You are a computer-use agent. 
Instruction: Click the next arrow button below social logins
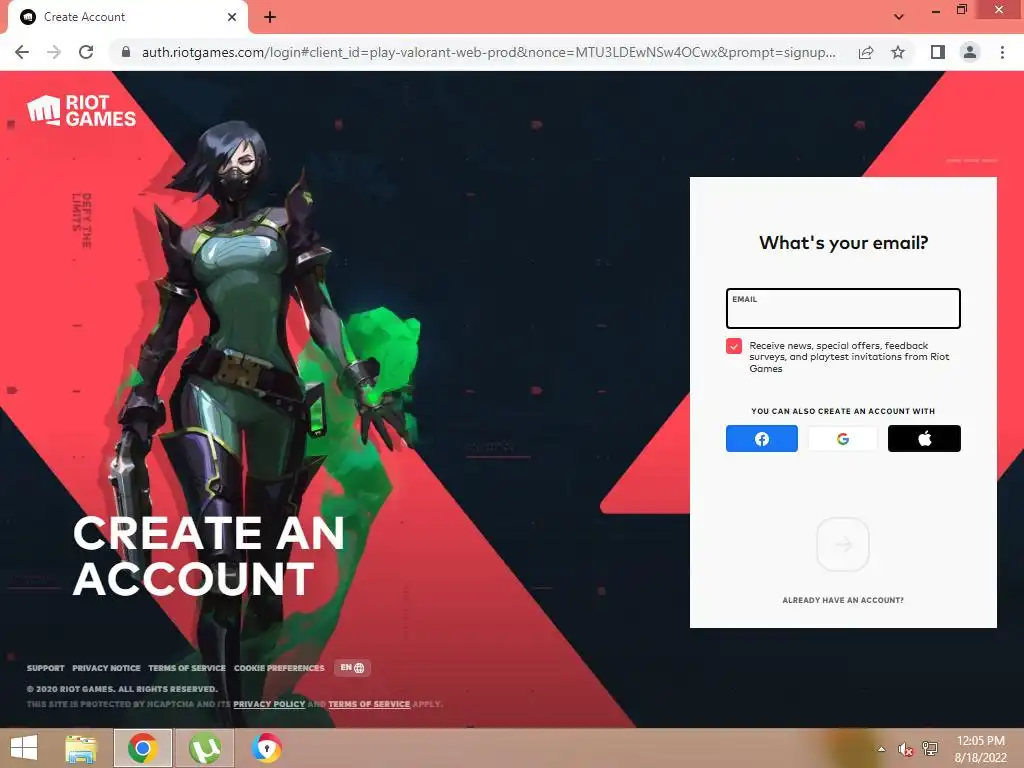pyautogui.click(x=842, y=544)
